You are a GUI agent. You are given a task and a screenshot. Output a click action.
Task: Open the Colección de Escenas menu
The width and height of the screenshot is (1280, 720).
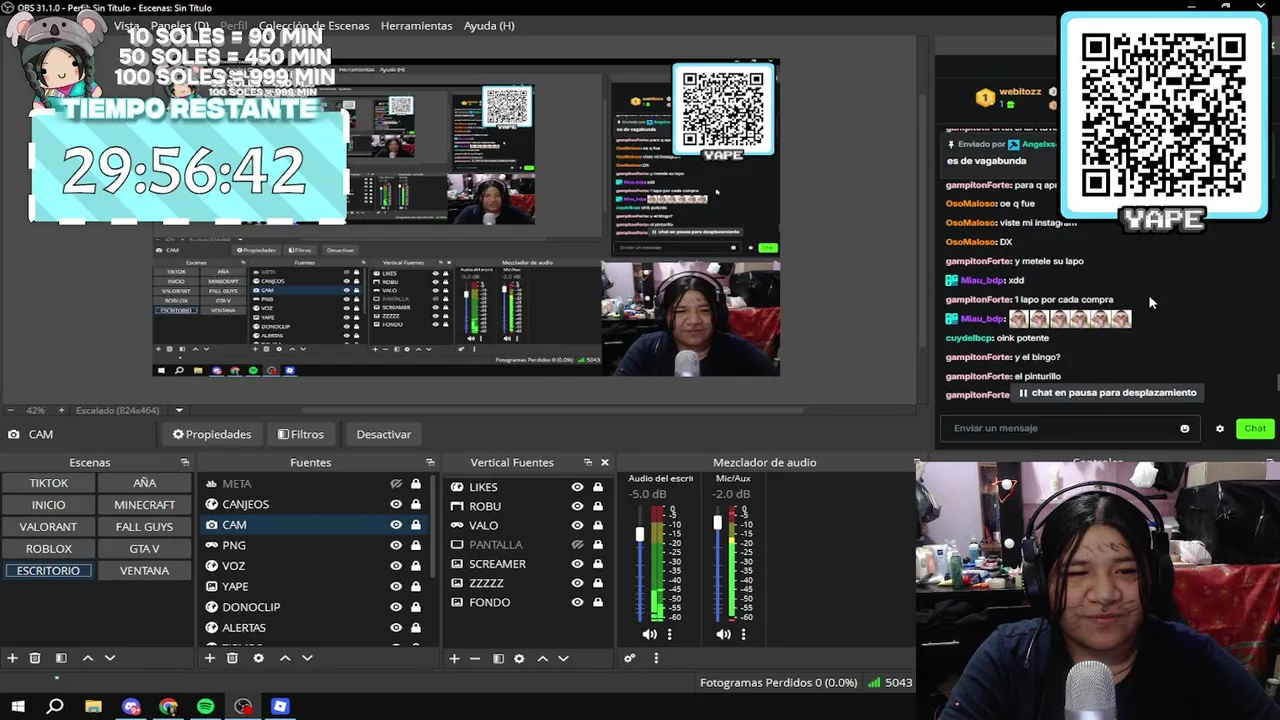[314, 25]
